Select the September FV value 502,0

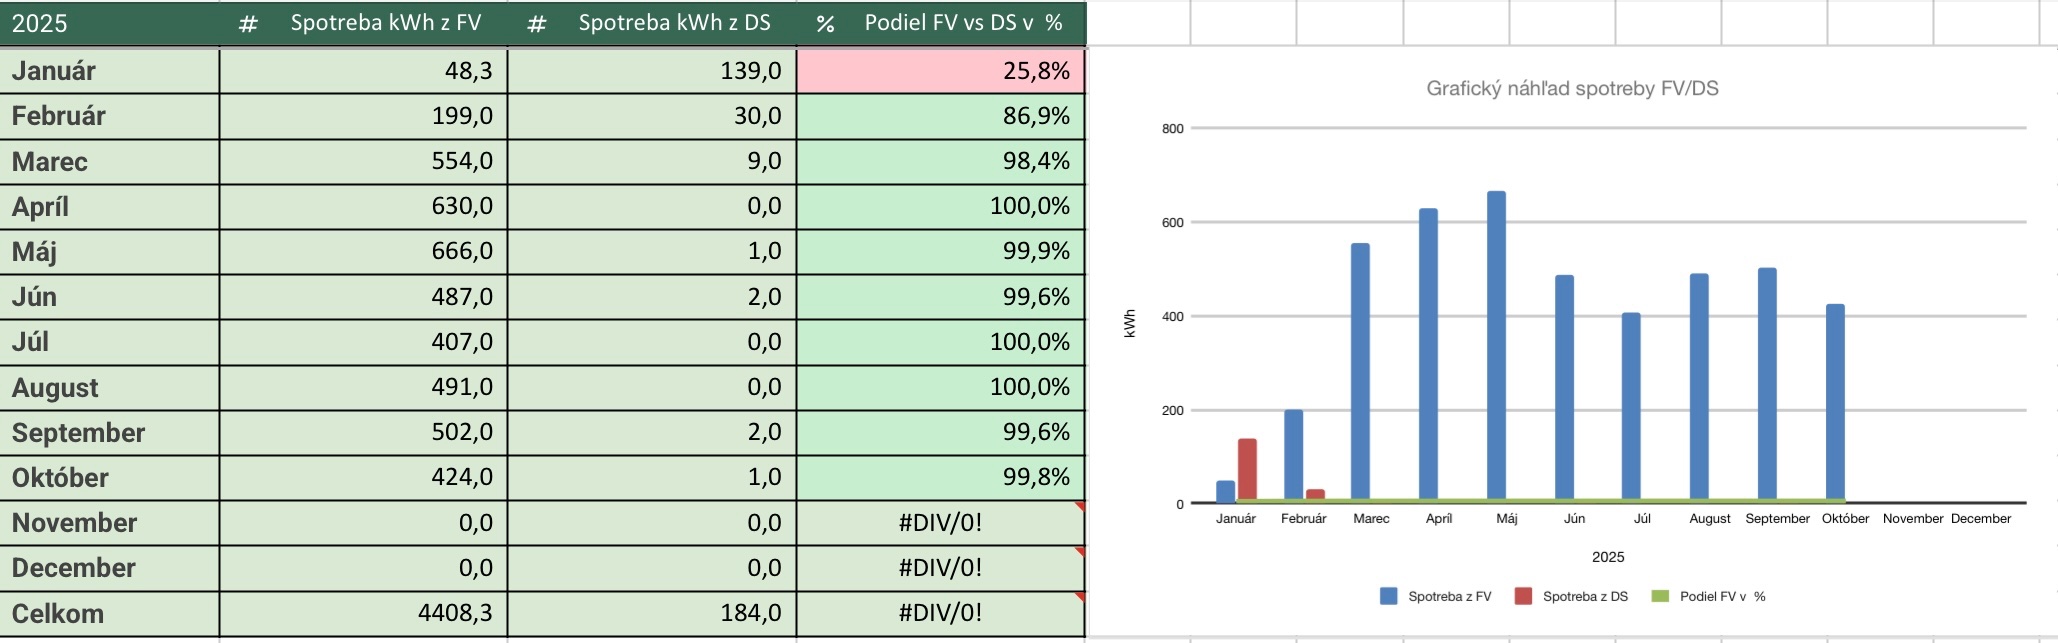[363, 432]
